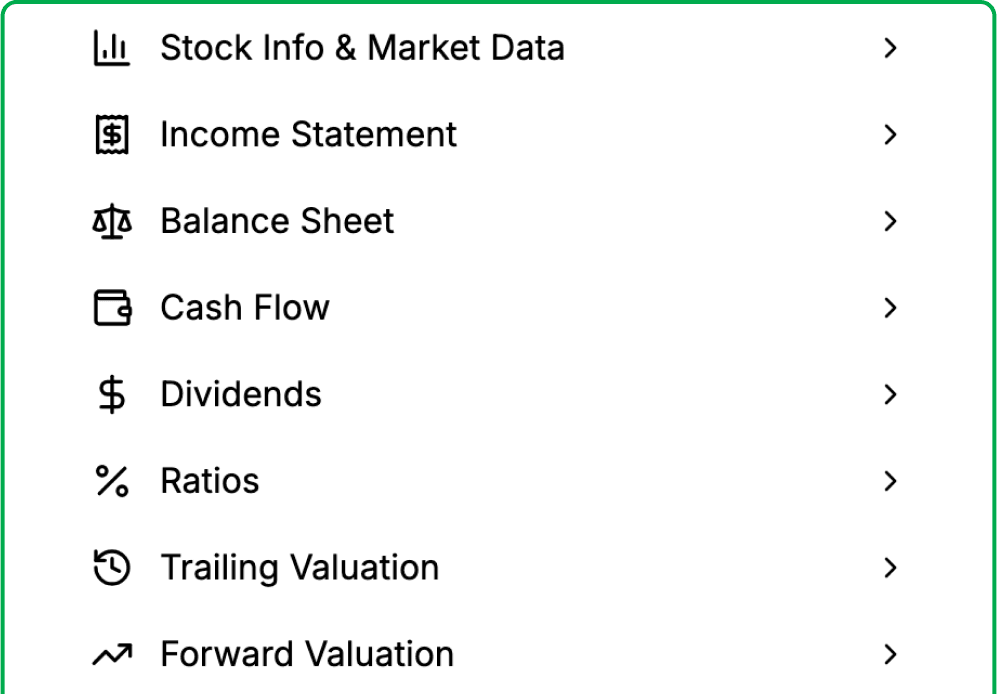Screen dimensions: 997x694
Task: Expand the Income Statement chevron
Action: tap(890, 134)
